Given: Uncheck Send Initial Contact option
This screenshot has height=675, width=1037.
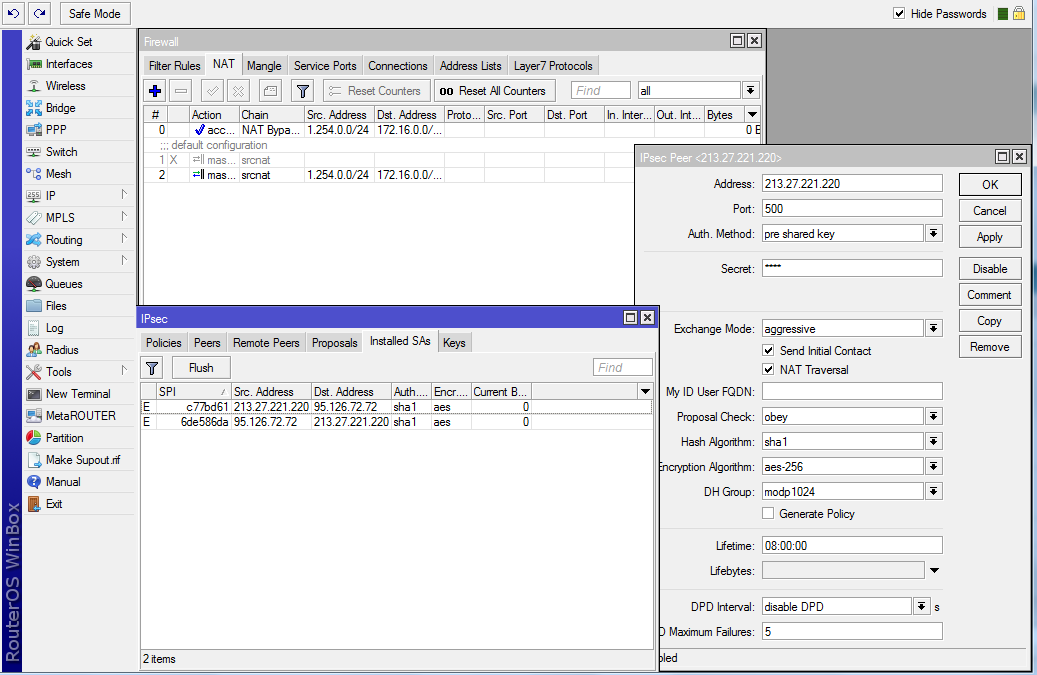Looking at the screenshot, I should [x=768, y=351].
